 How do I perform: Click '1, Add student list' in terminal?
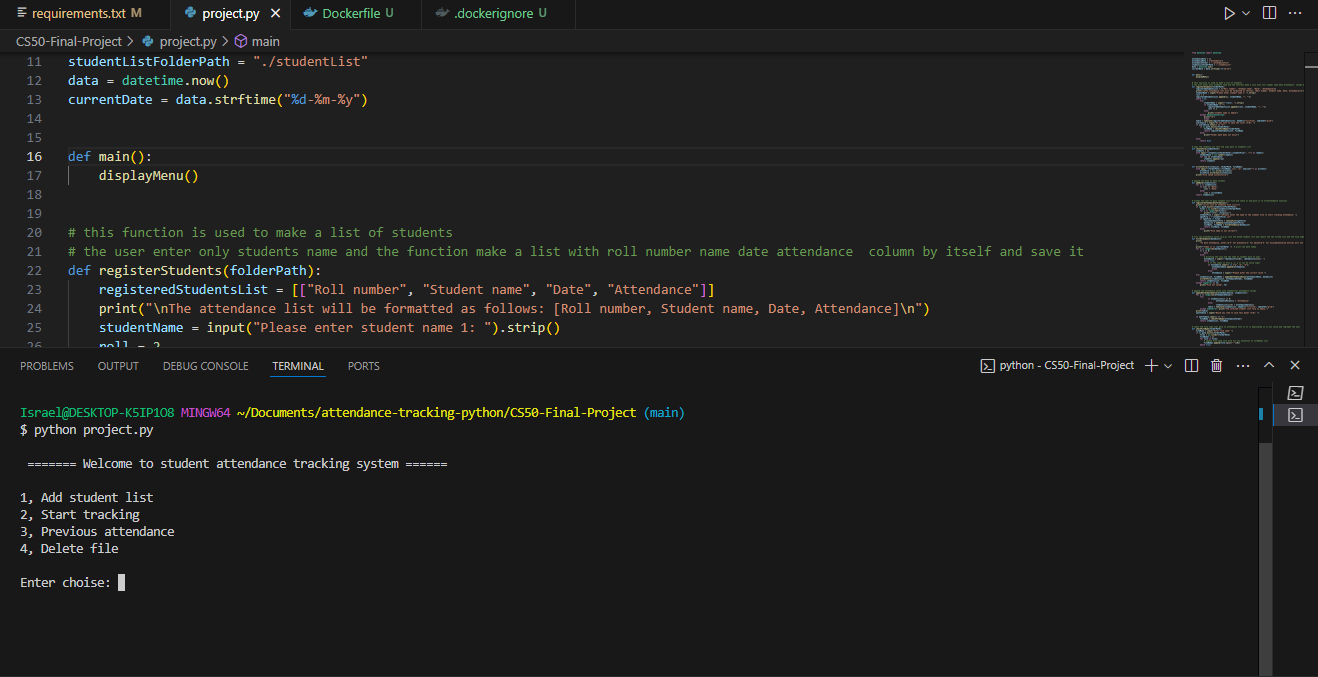point(87,497)
